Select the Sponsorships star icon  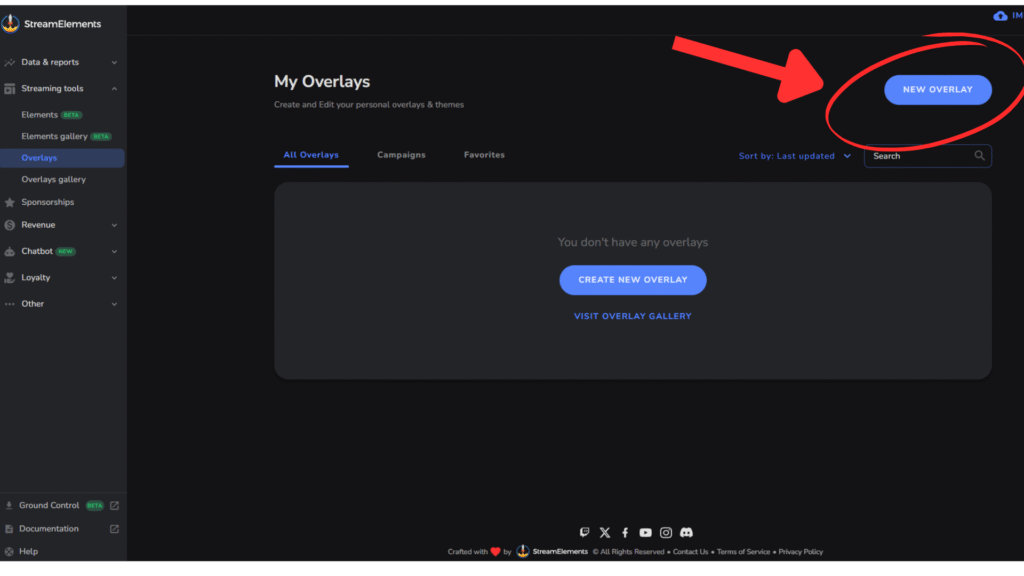(10, 201)
